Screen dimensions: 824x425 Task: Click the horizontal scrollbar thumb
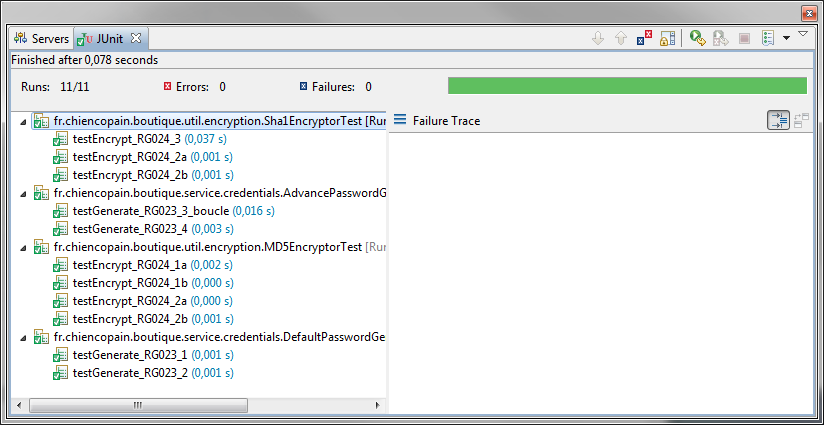[136, 405]
